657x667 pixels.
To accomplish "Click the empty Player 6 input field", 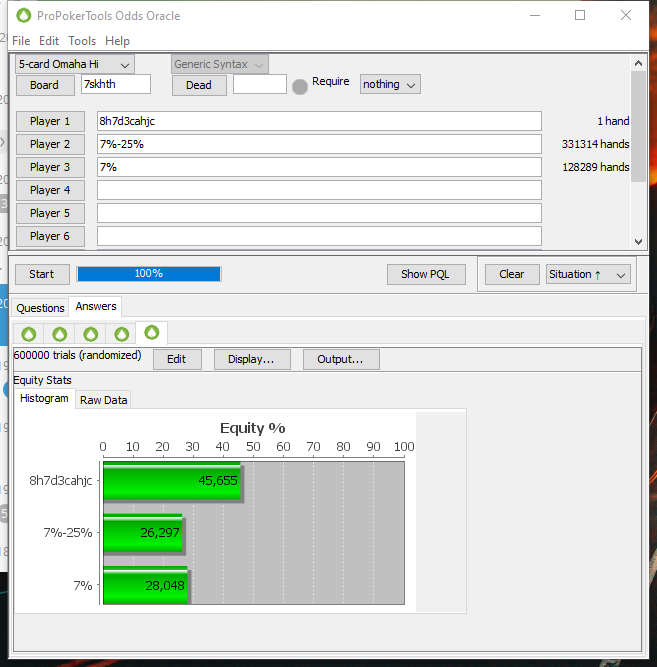I will tap(319, 236).
